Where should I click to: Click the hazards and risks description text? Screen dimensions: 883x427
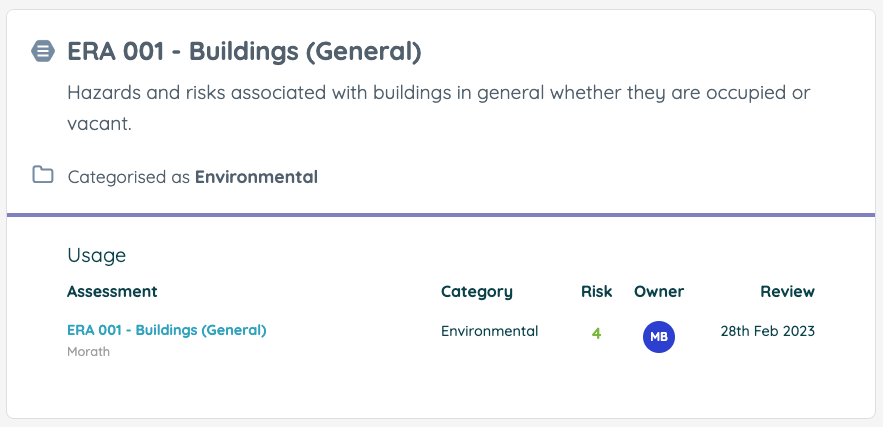438,108
